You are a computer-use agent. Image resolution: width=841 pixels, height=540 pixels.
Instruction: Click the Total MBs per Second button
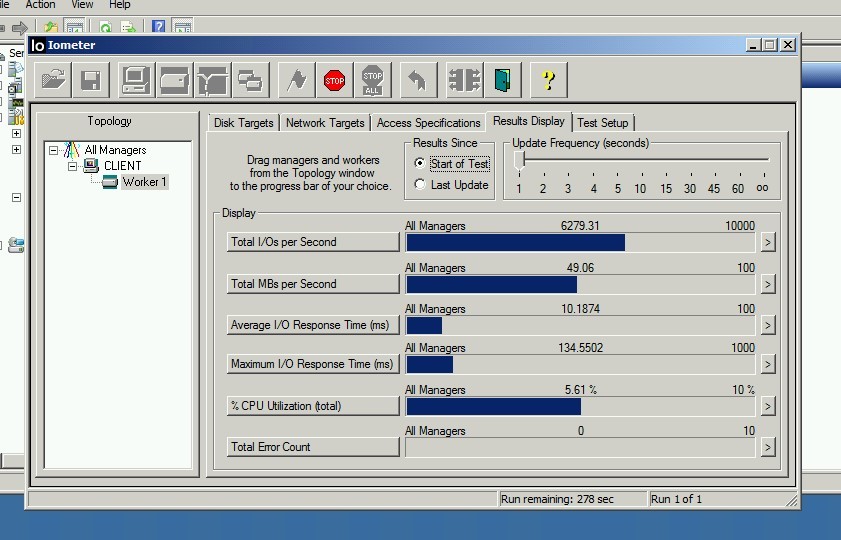313,284
